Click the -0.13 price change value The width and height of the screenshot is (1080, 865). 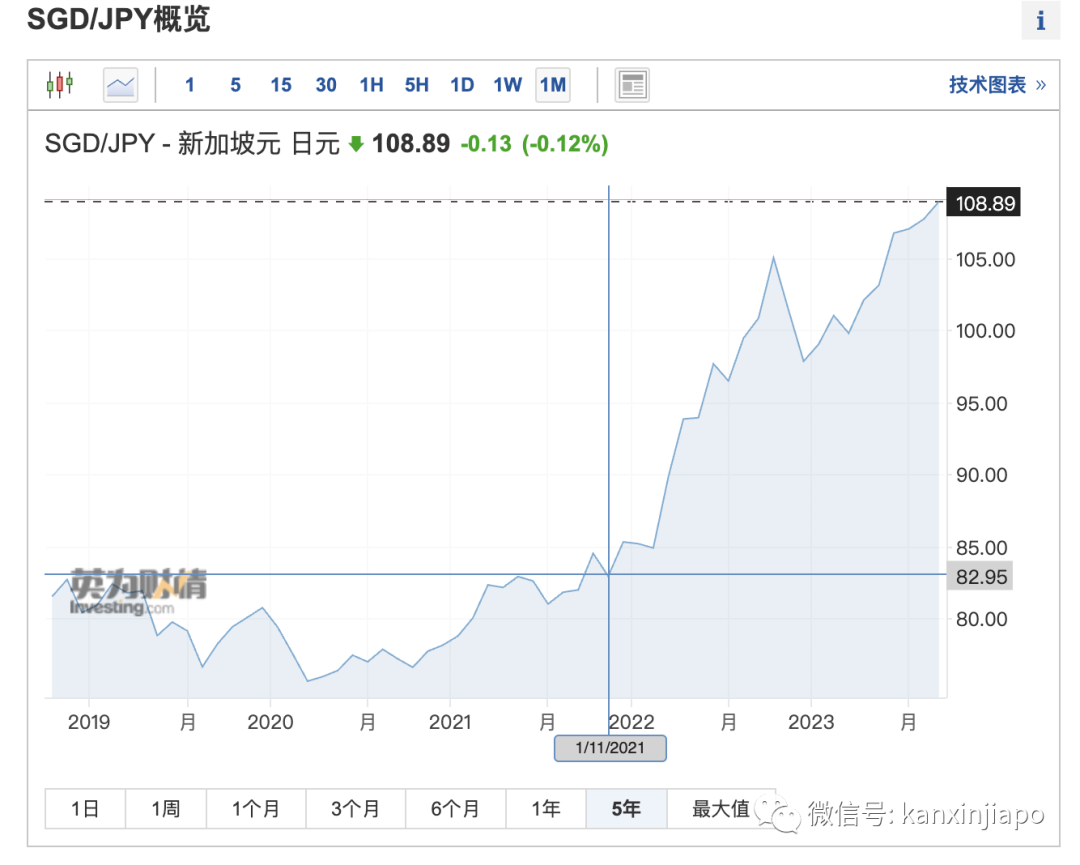(x=486, y=144)
